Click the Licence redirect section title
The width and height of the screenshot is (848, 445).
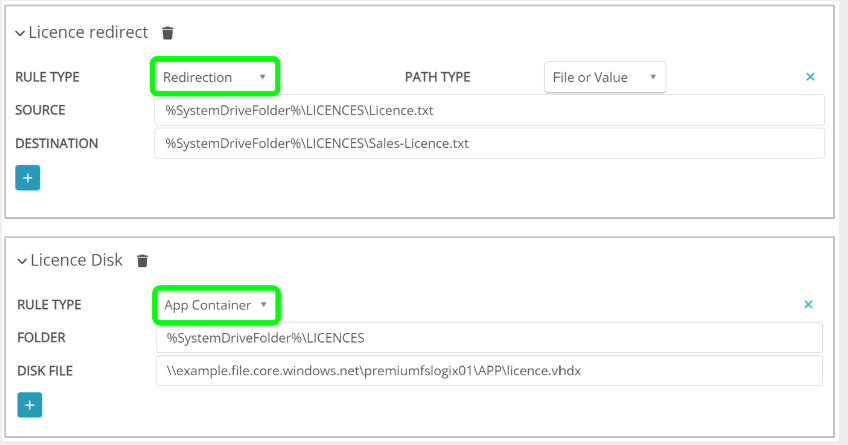(88, 33)
